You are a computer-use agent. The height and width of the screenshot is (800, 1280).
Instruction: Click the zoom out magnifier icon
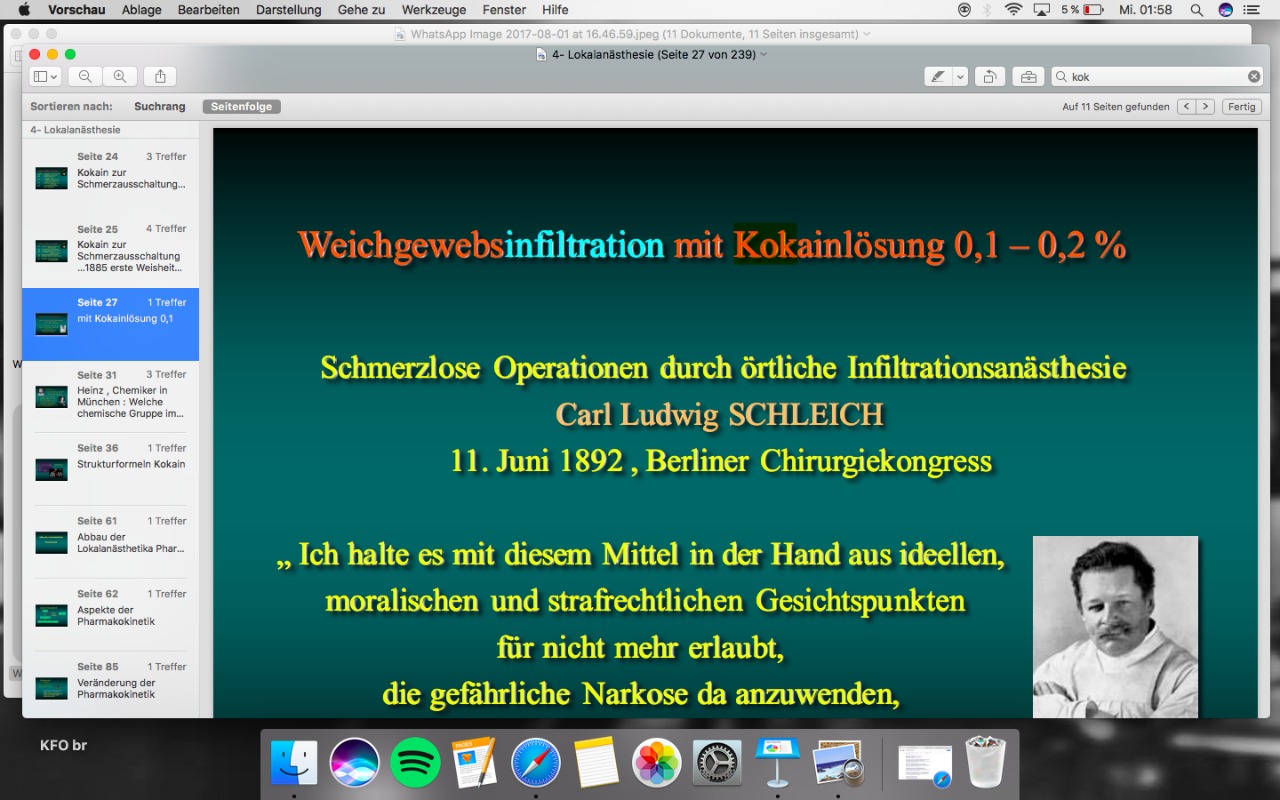point(85,77)
